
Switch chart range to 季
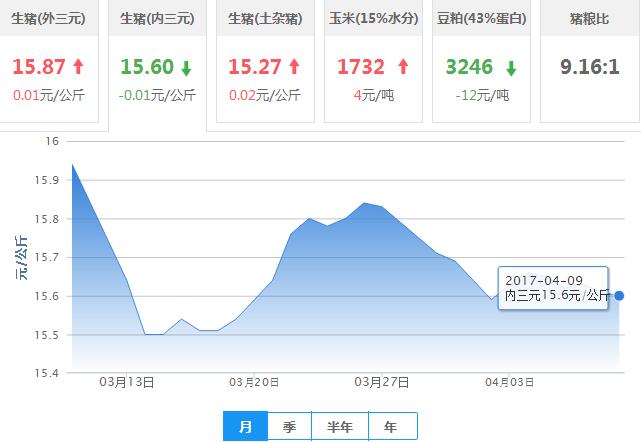click(289, 426)
